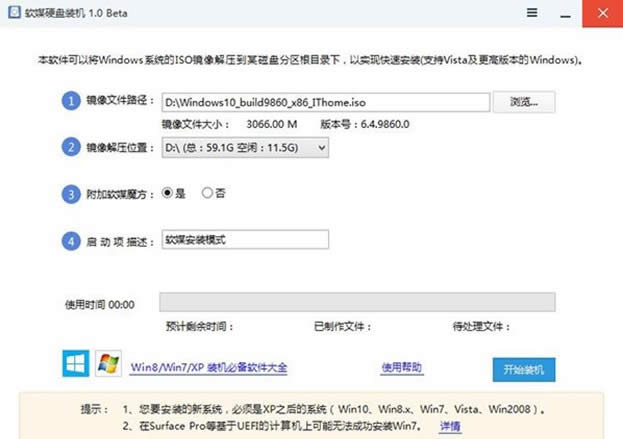
Task: Click the step 2 number badge
Action: point(70,148)
